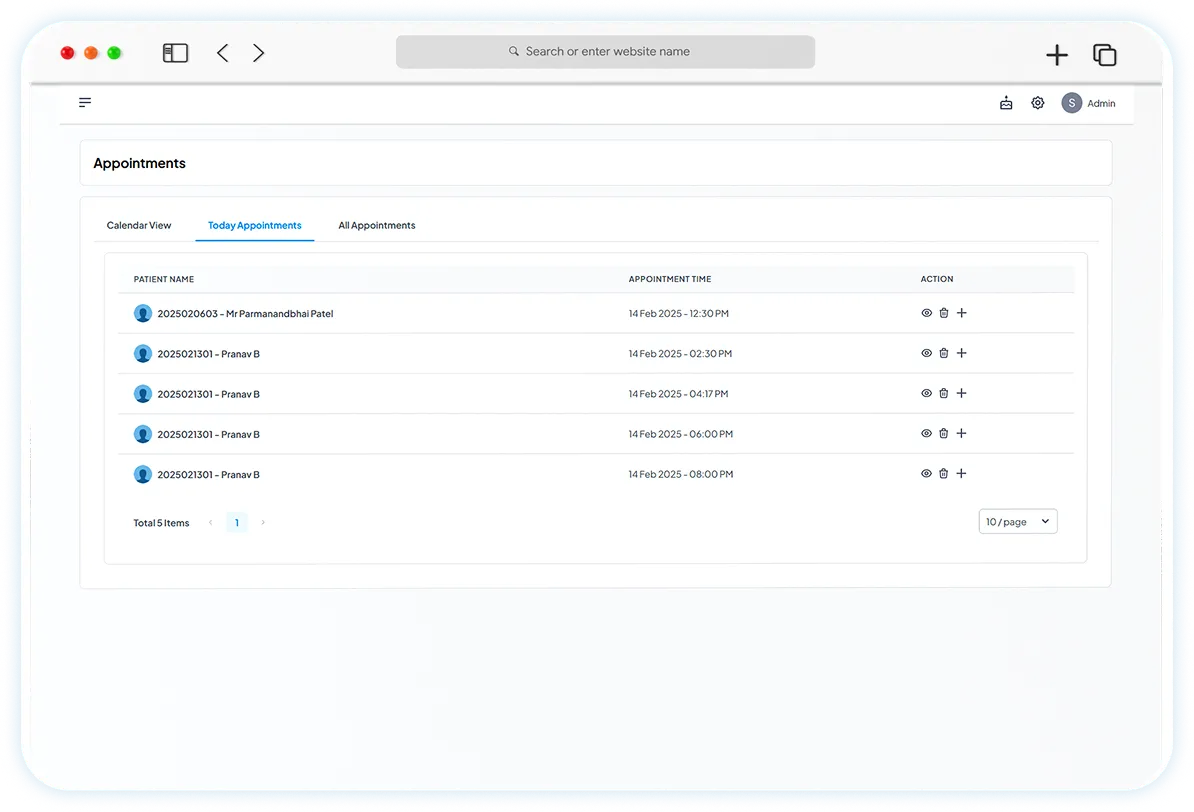Click the PATIENT NAME column header
The height and width of the screenshot is (812, 1194).
[x=164, y=280]
